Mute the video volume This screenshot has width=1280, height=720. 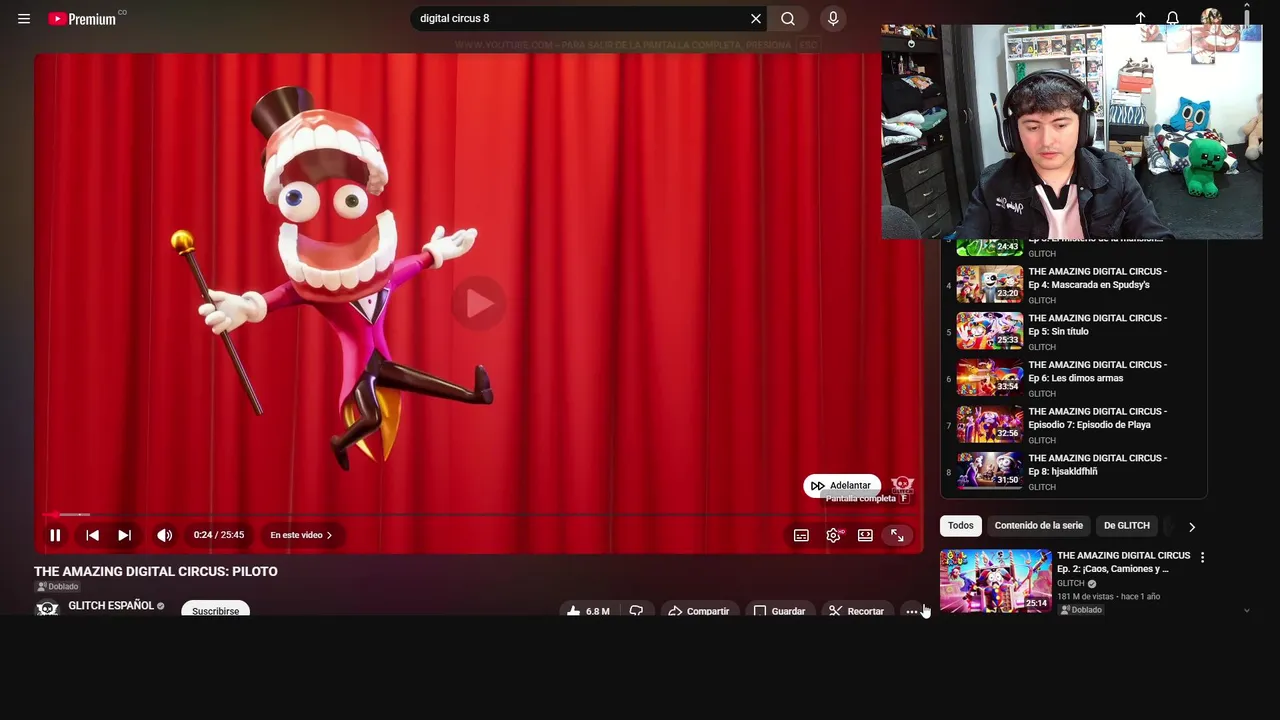[x=165, y=535]
